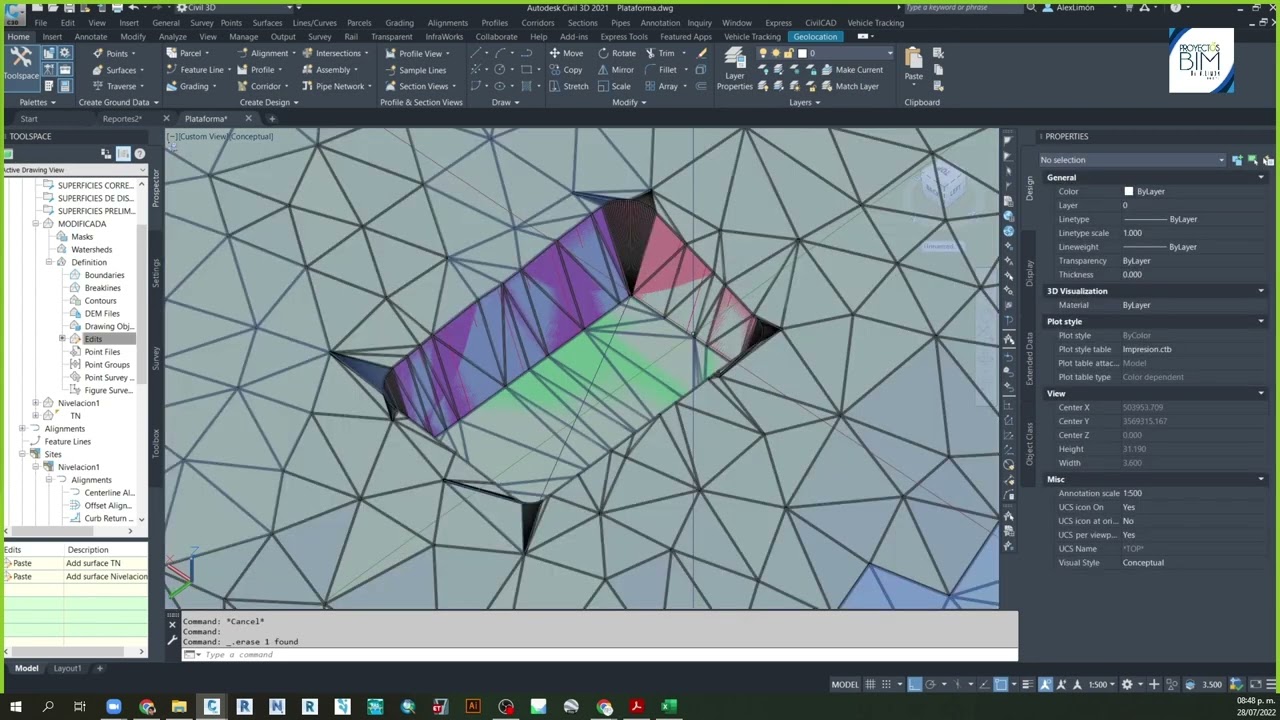Open the Survey menu
Screen dimensions: 1280x720
pos(201,22)
